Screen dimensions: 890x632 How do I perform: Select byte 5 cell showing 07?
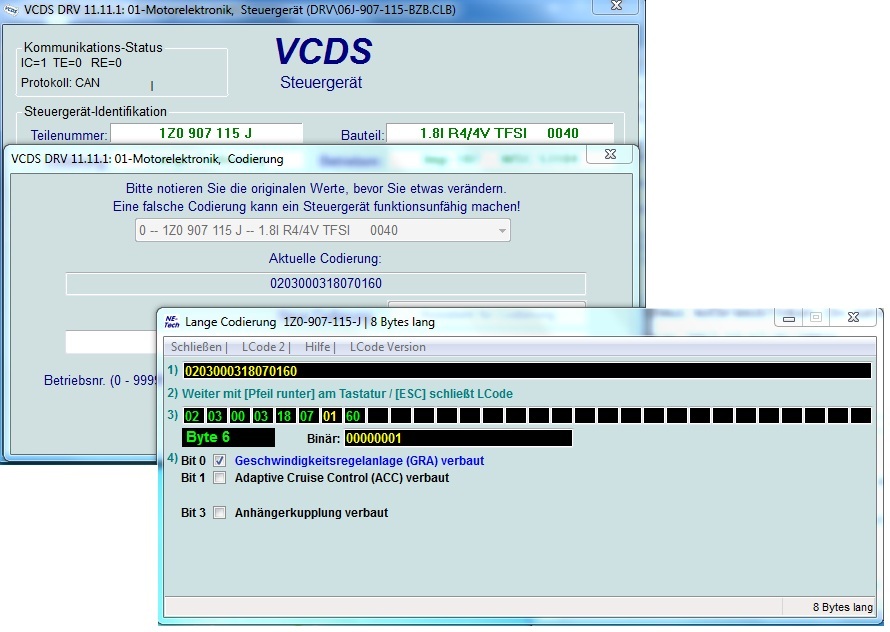(x=307, y=416)
